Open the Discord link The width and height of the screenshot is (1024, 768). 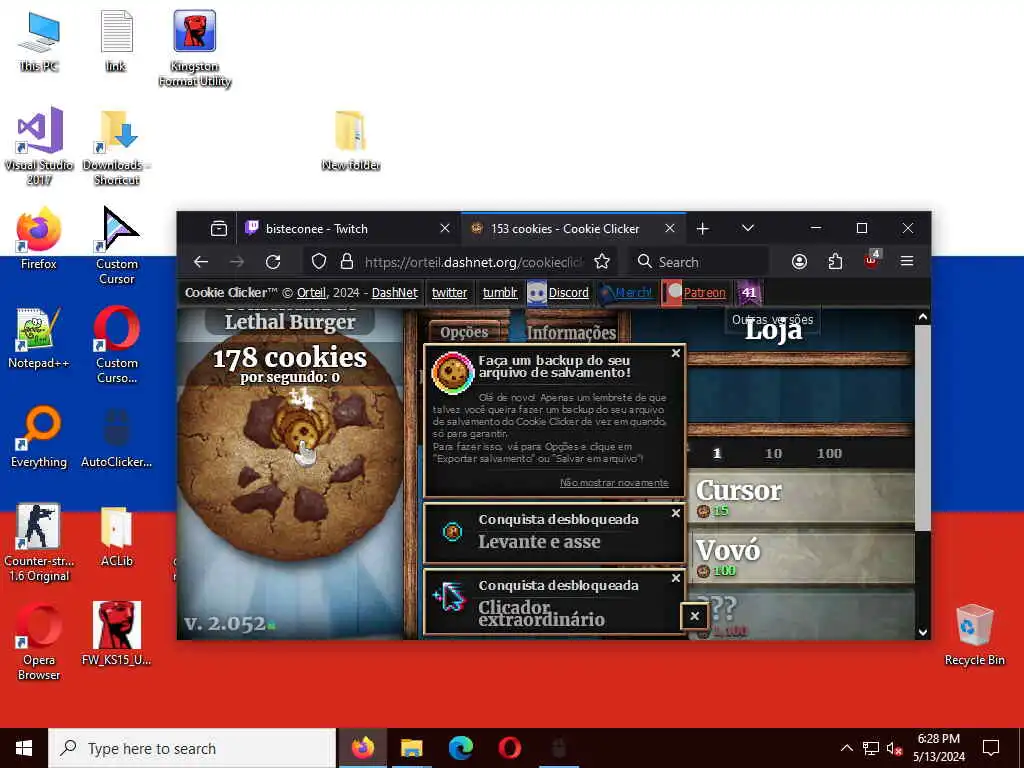pos(558,293)
